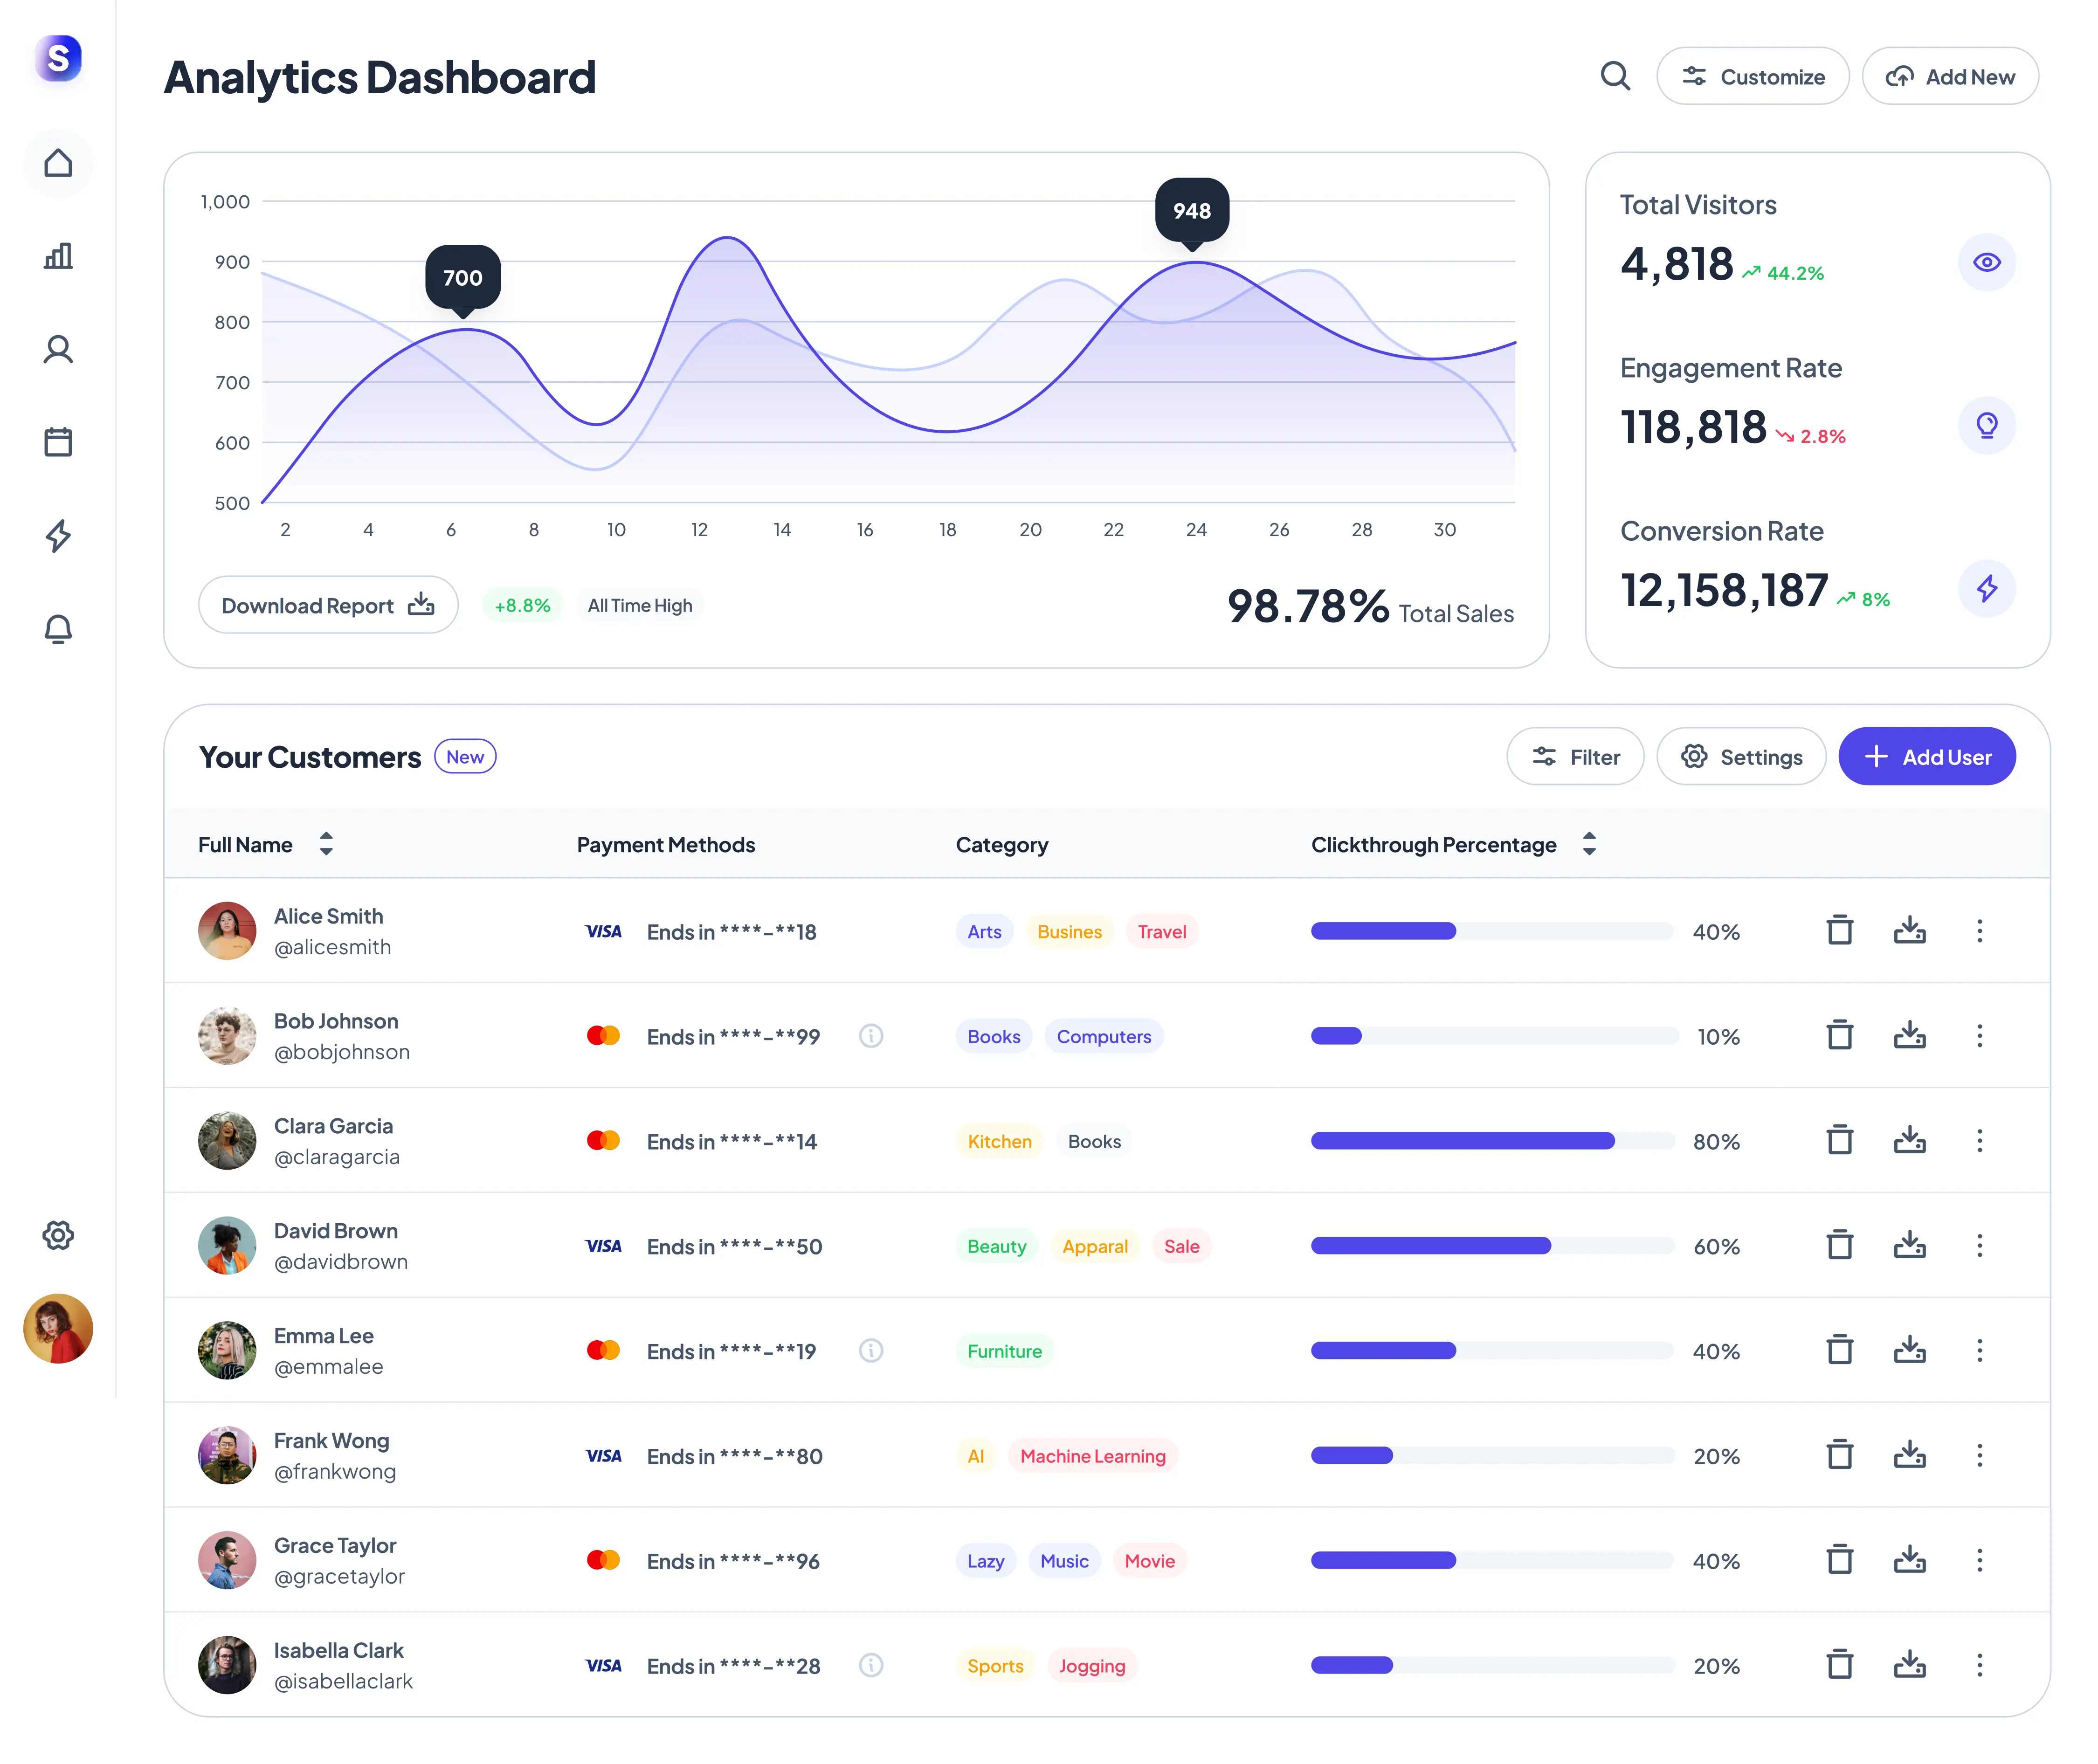Open the lightning bolt sidebar icon
Image resolution: width=2098 pixels, height=1764 pixels.
(58, 536)
